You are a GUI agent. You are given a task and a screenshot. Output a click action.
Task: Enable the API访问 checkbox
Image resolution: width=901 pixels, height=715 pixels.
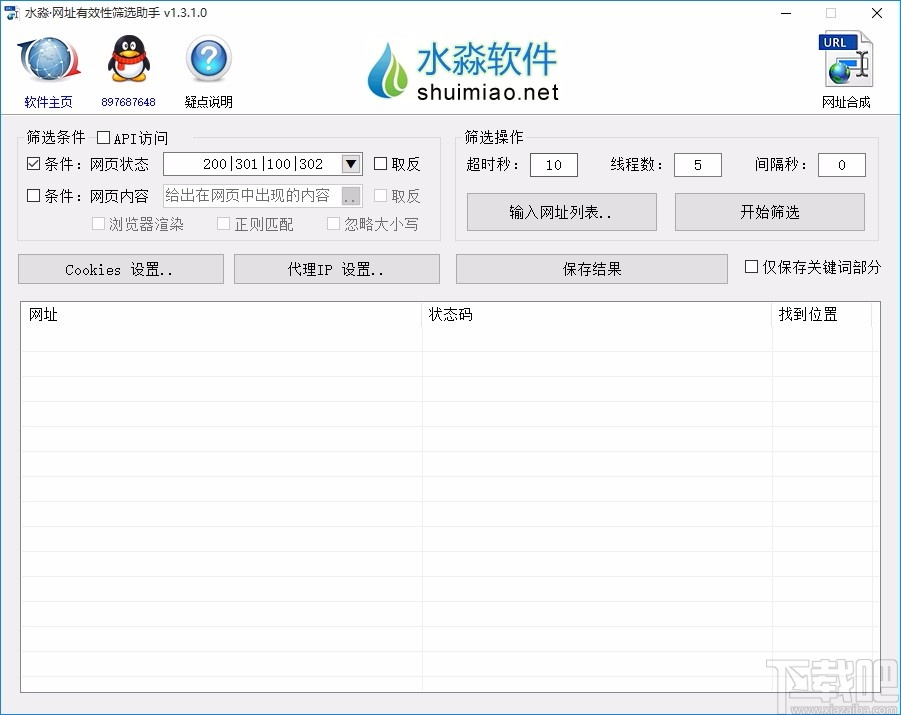(x=103, y=137)
